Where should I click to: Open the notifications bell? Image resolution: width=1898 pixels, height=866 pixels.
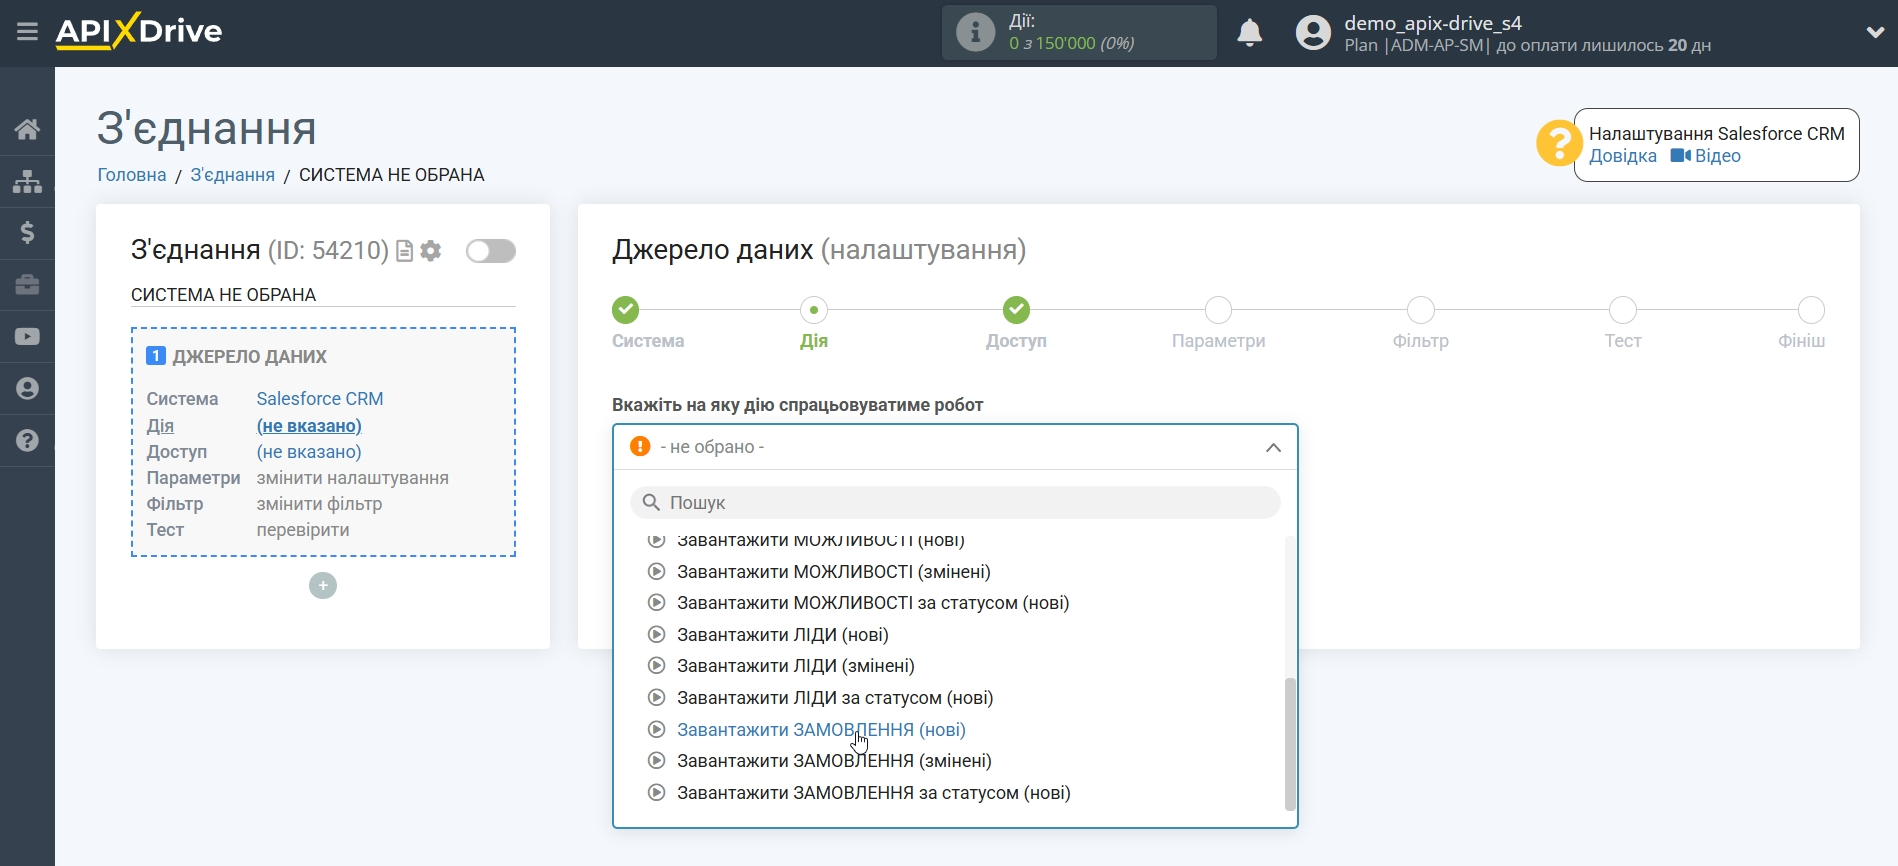1249,33
